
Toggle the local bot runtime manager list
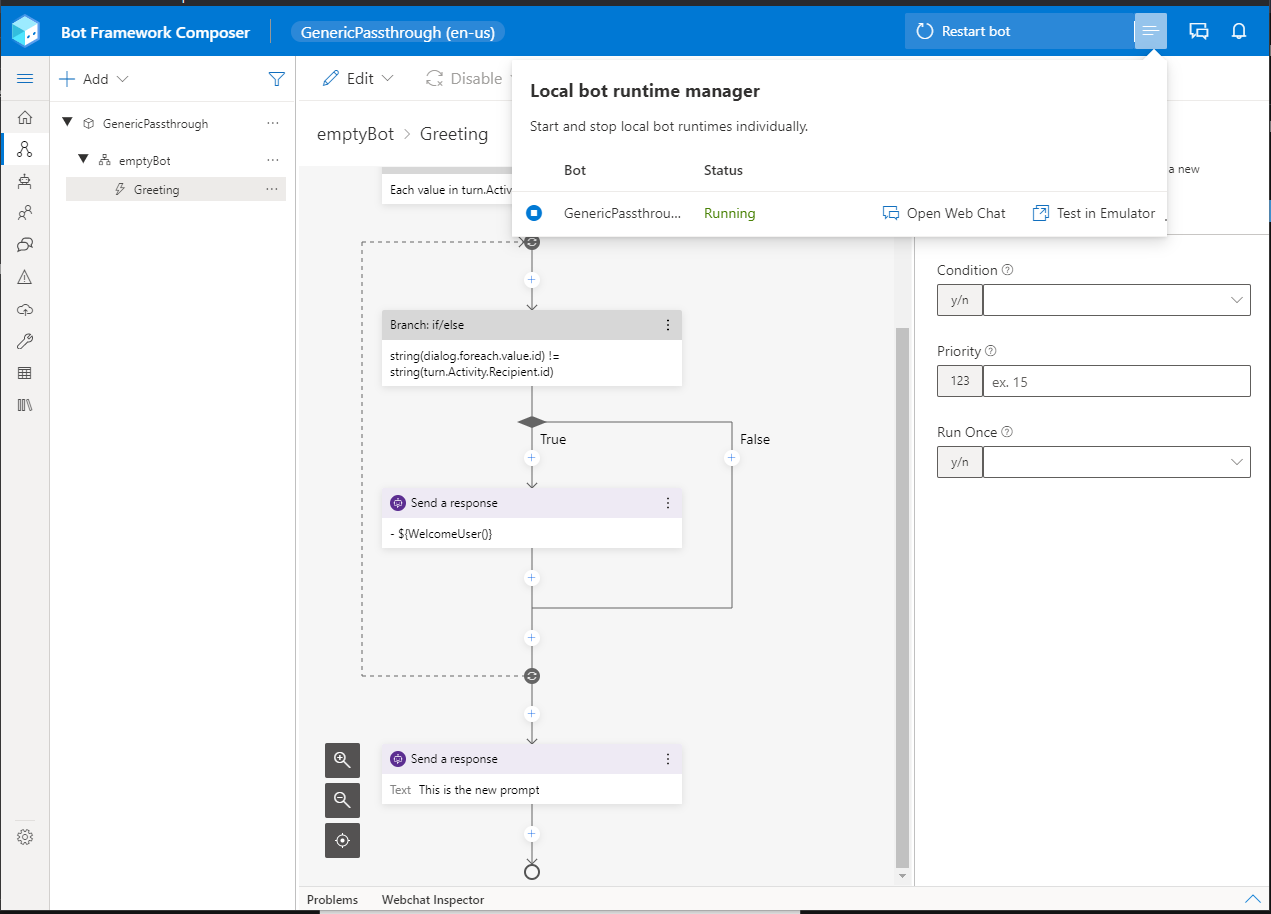tap(1151, 31)
